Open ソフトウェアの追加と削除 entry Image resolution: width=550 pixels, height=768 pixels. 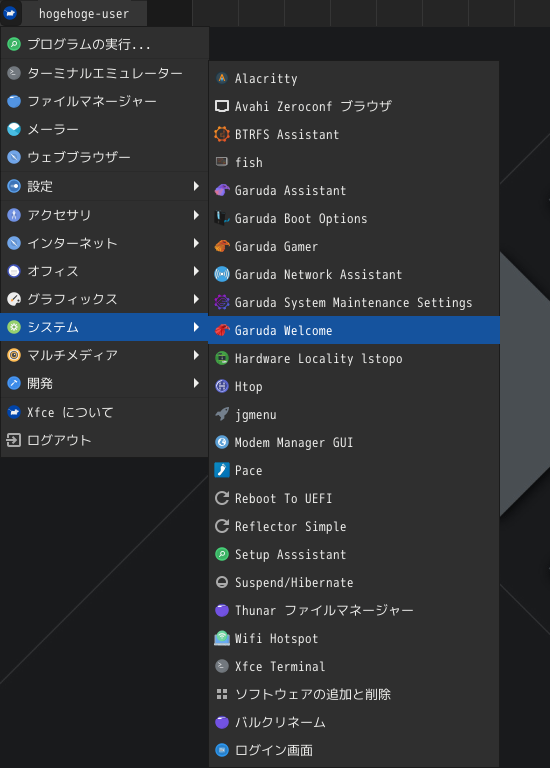click(x=354, y=694)
